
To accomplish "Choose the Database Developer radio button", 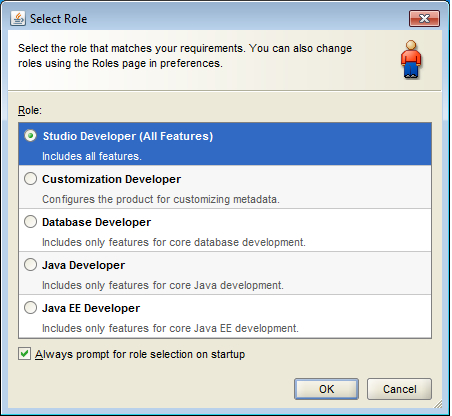I will 30,222.
